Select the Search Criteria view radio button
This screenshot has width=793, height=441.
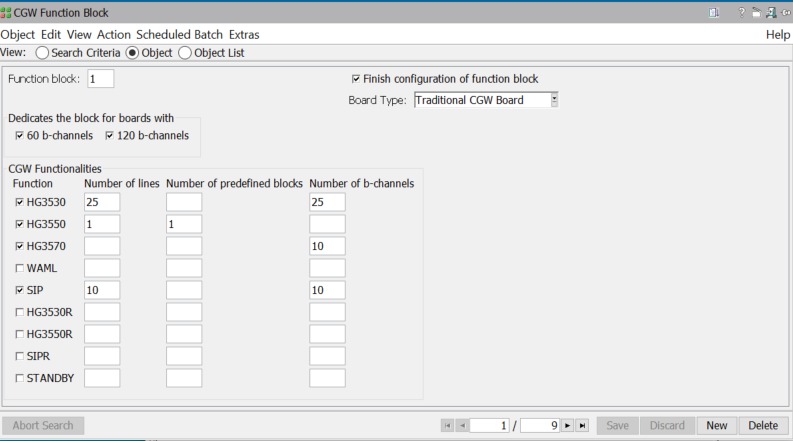tap(42, 53)
